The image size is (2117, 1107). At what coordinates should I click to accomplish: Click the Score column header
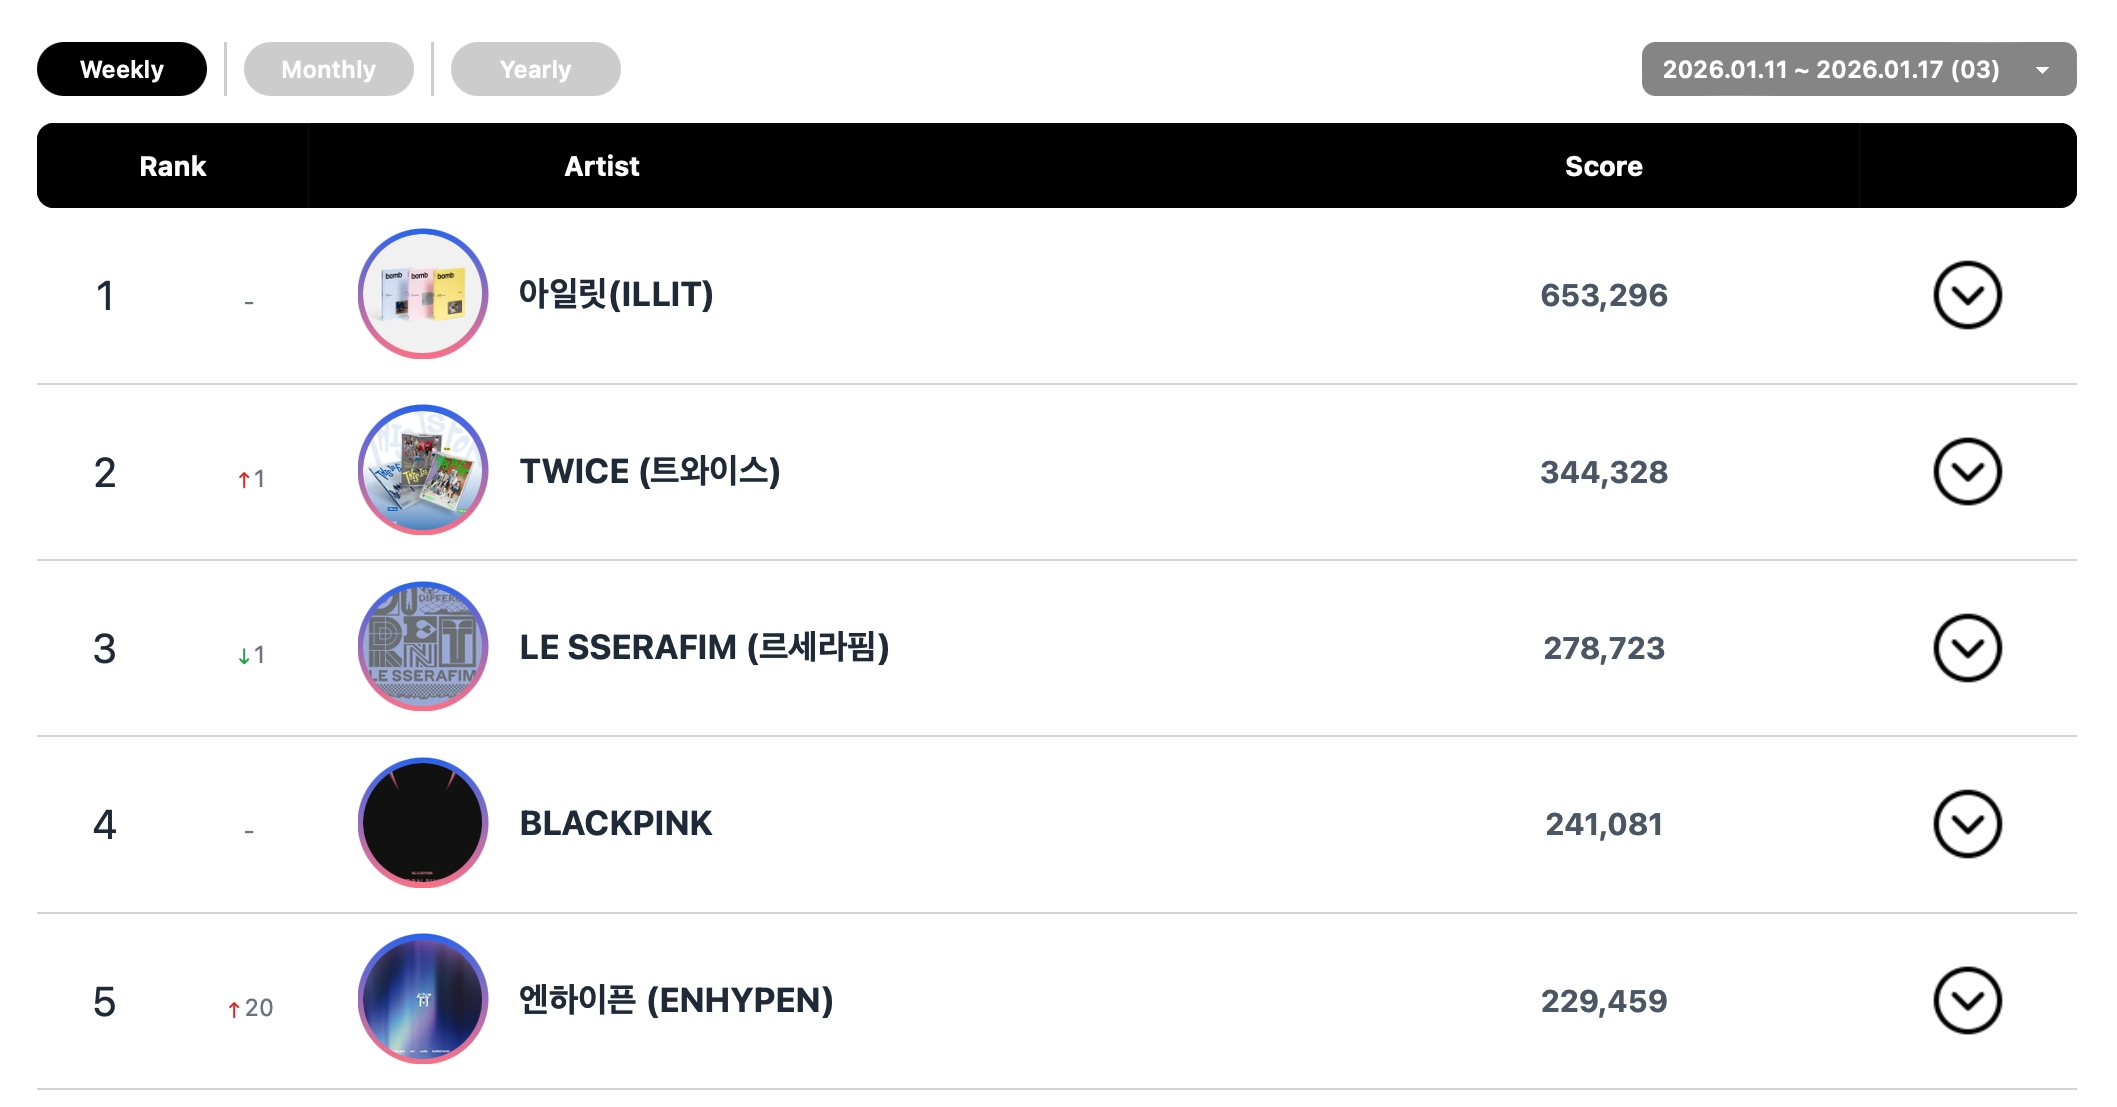(x=1603, y=166)
